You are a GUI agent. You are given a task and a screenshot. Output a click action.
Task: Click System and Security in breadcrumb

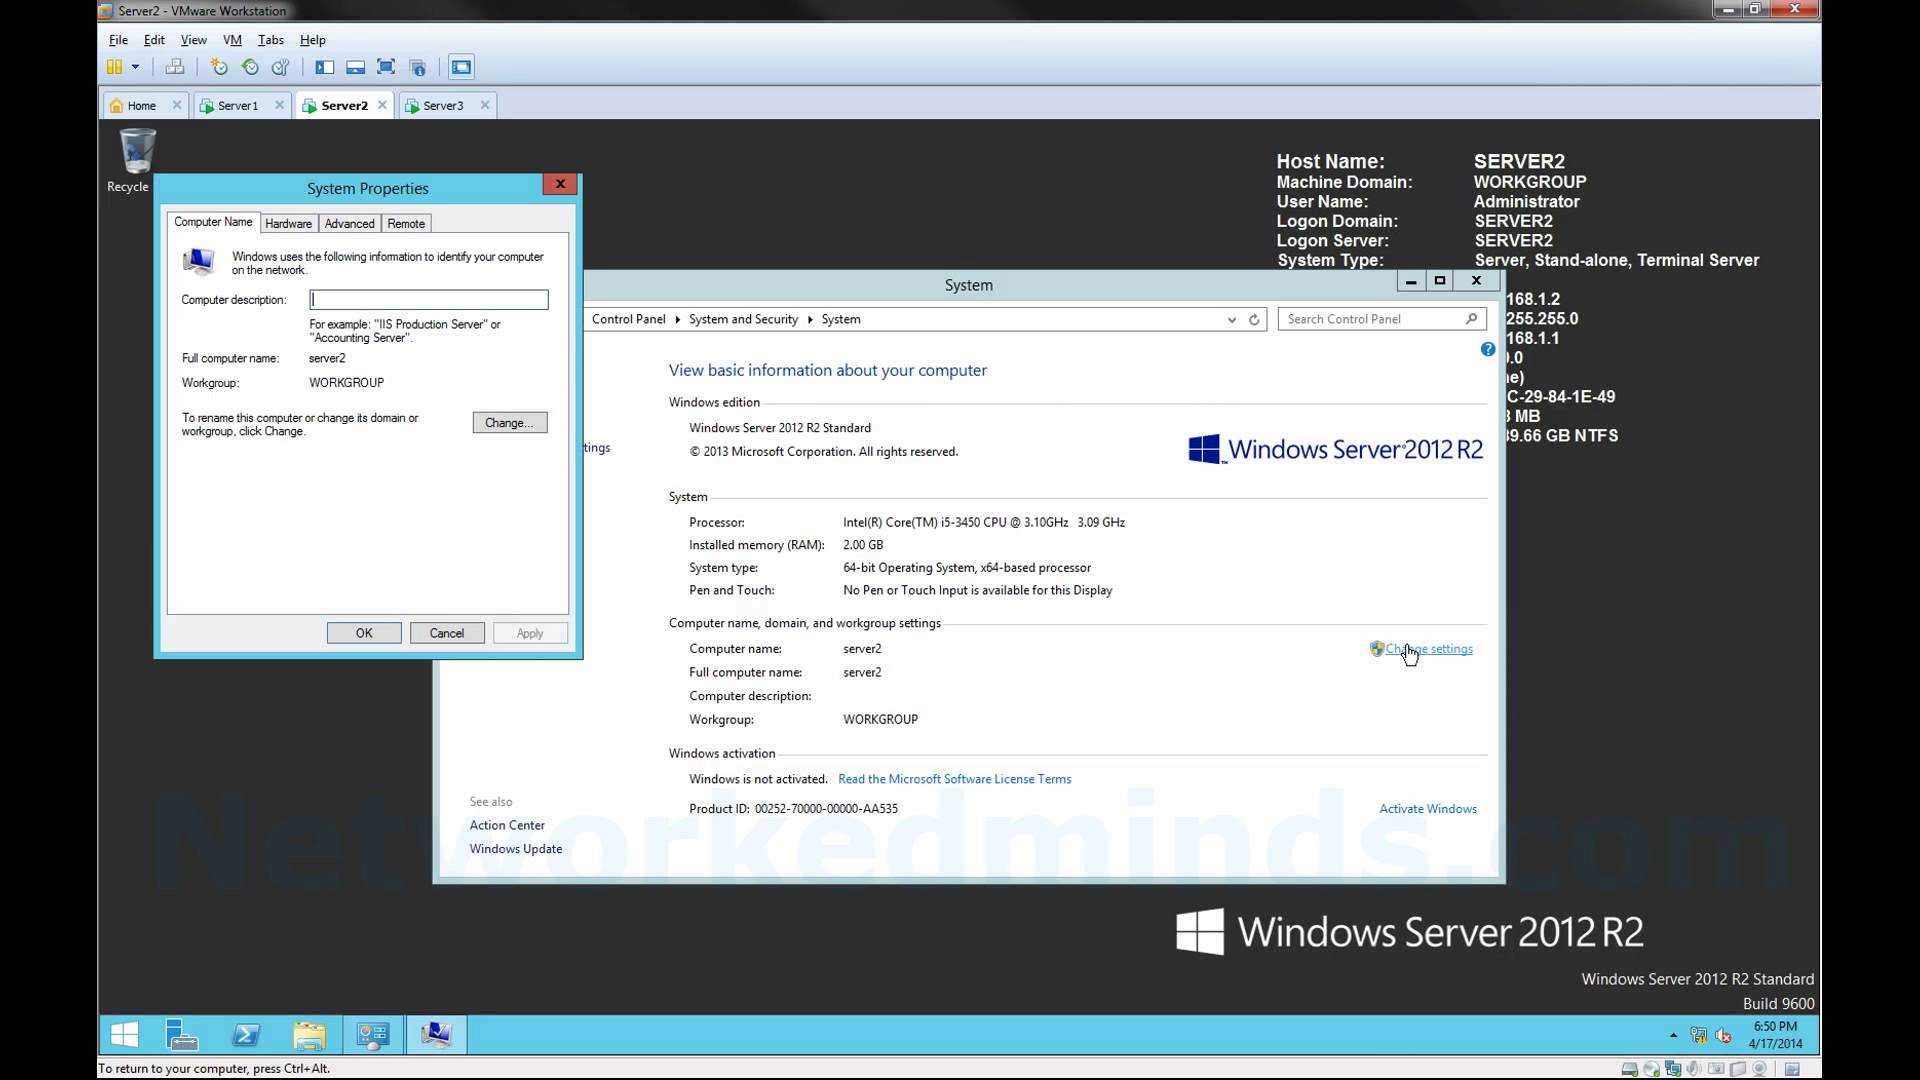[x=743, y=319]
